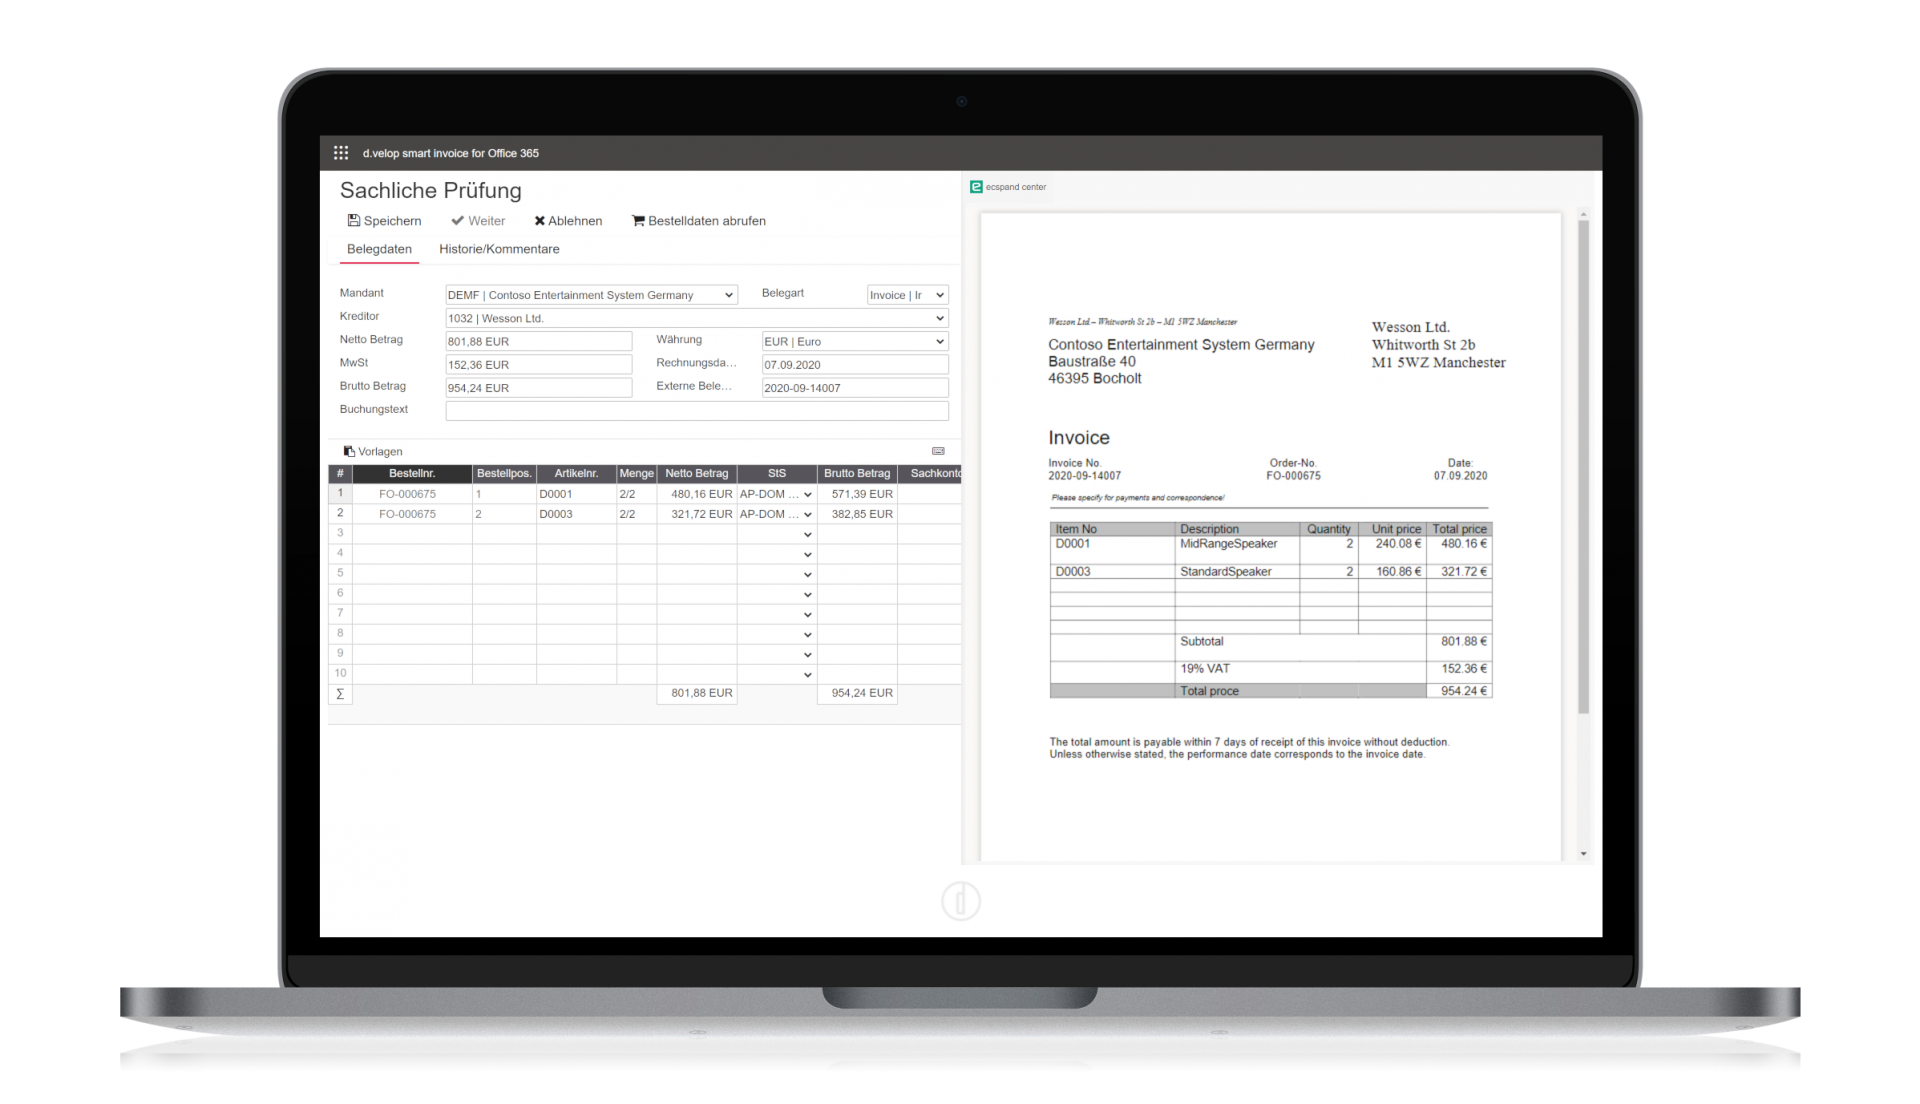Screen dimensions: 1920x1104
Task: Open the Mandant dropdown
Action: 591,295
